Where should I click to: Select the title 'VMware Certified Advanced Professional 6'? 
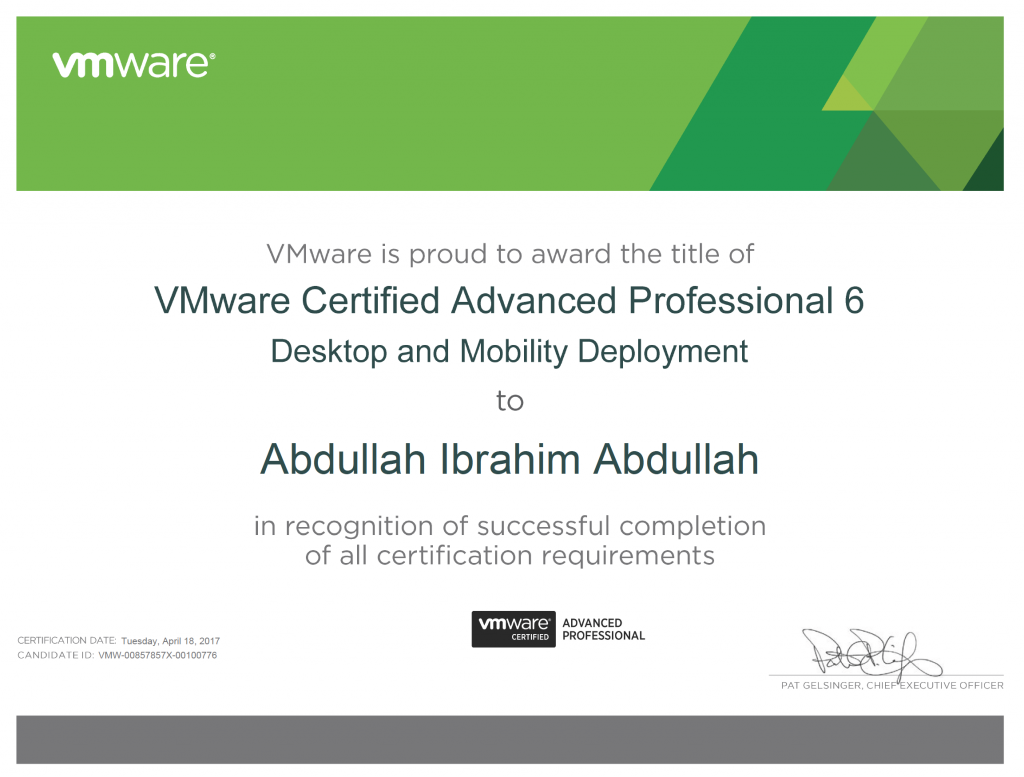tap(509, 300)
